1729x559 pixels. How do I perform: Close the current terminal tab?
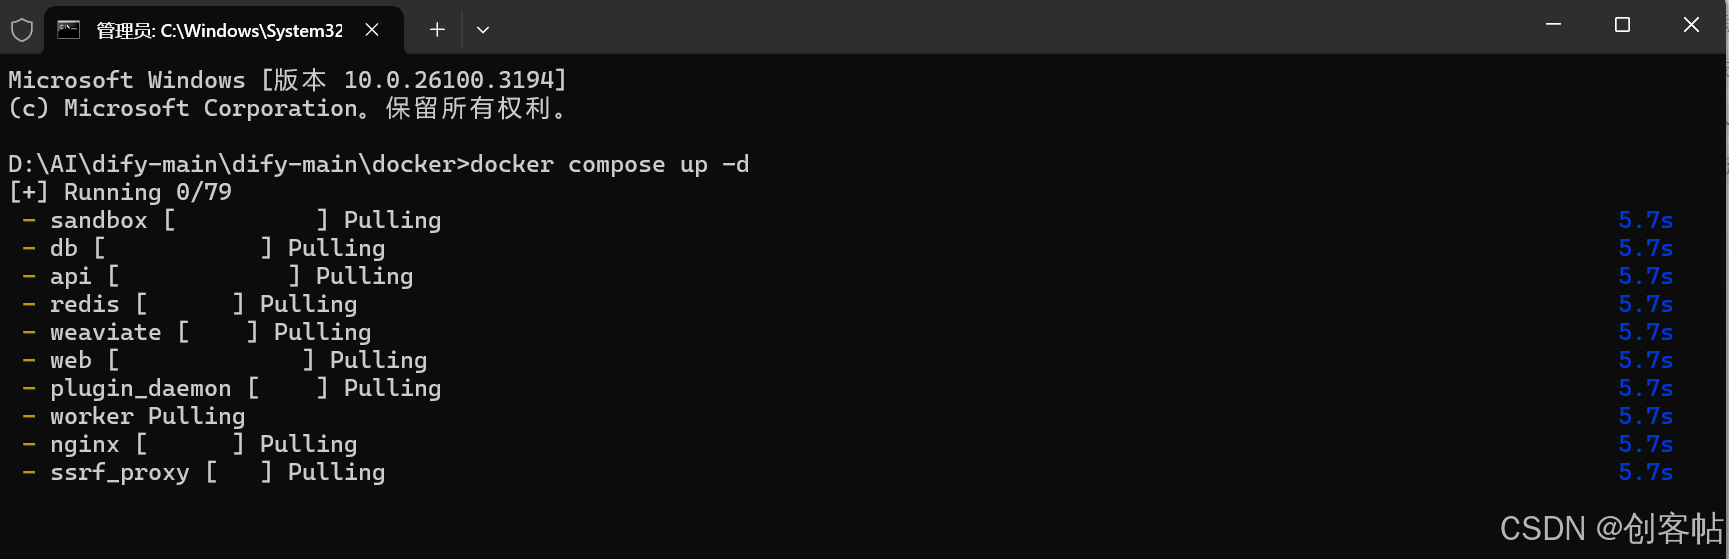point(372,30)
